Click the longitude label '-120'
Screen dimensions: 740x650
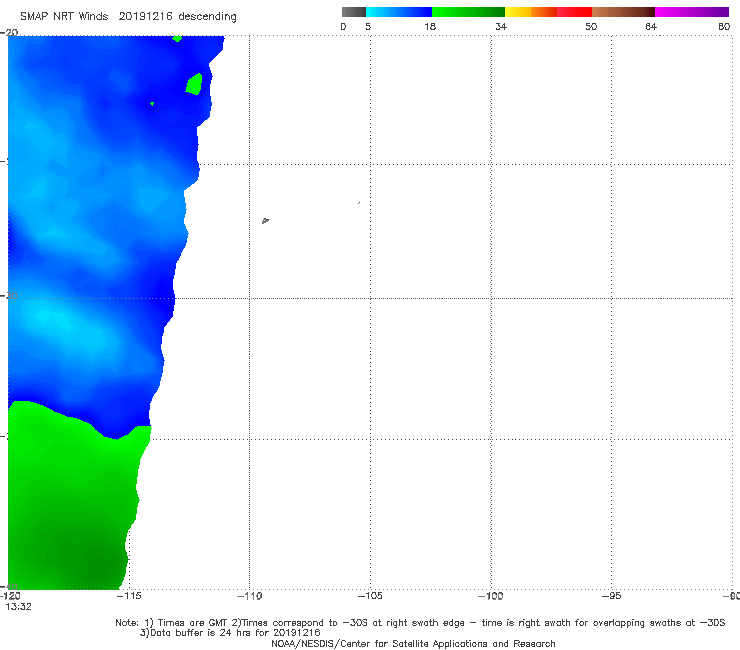coord(10,596)
